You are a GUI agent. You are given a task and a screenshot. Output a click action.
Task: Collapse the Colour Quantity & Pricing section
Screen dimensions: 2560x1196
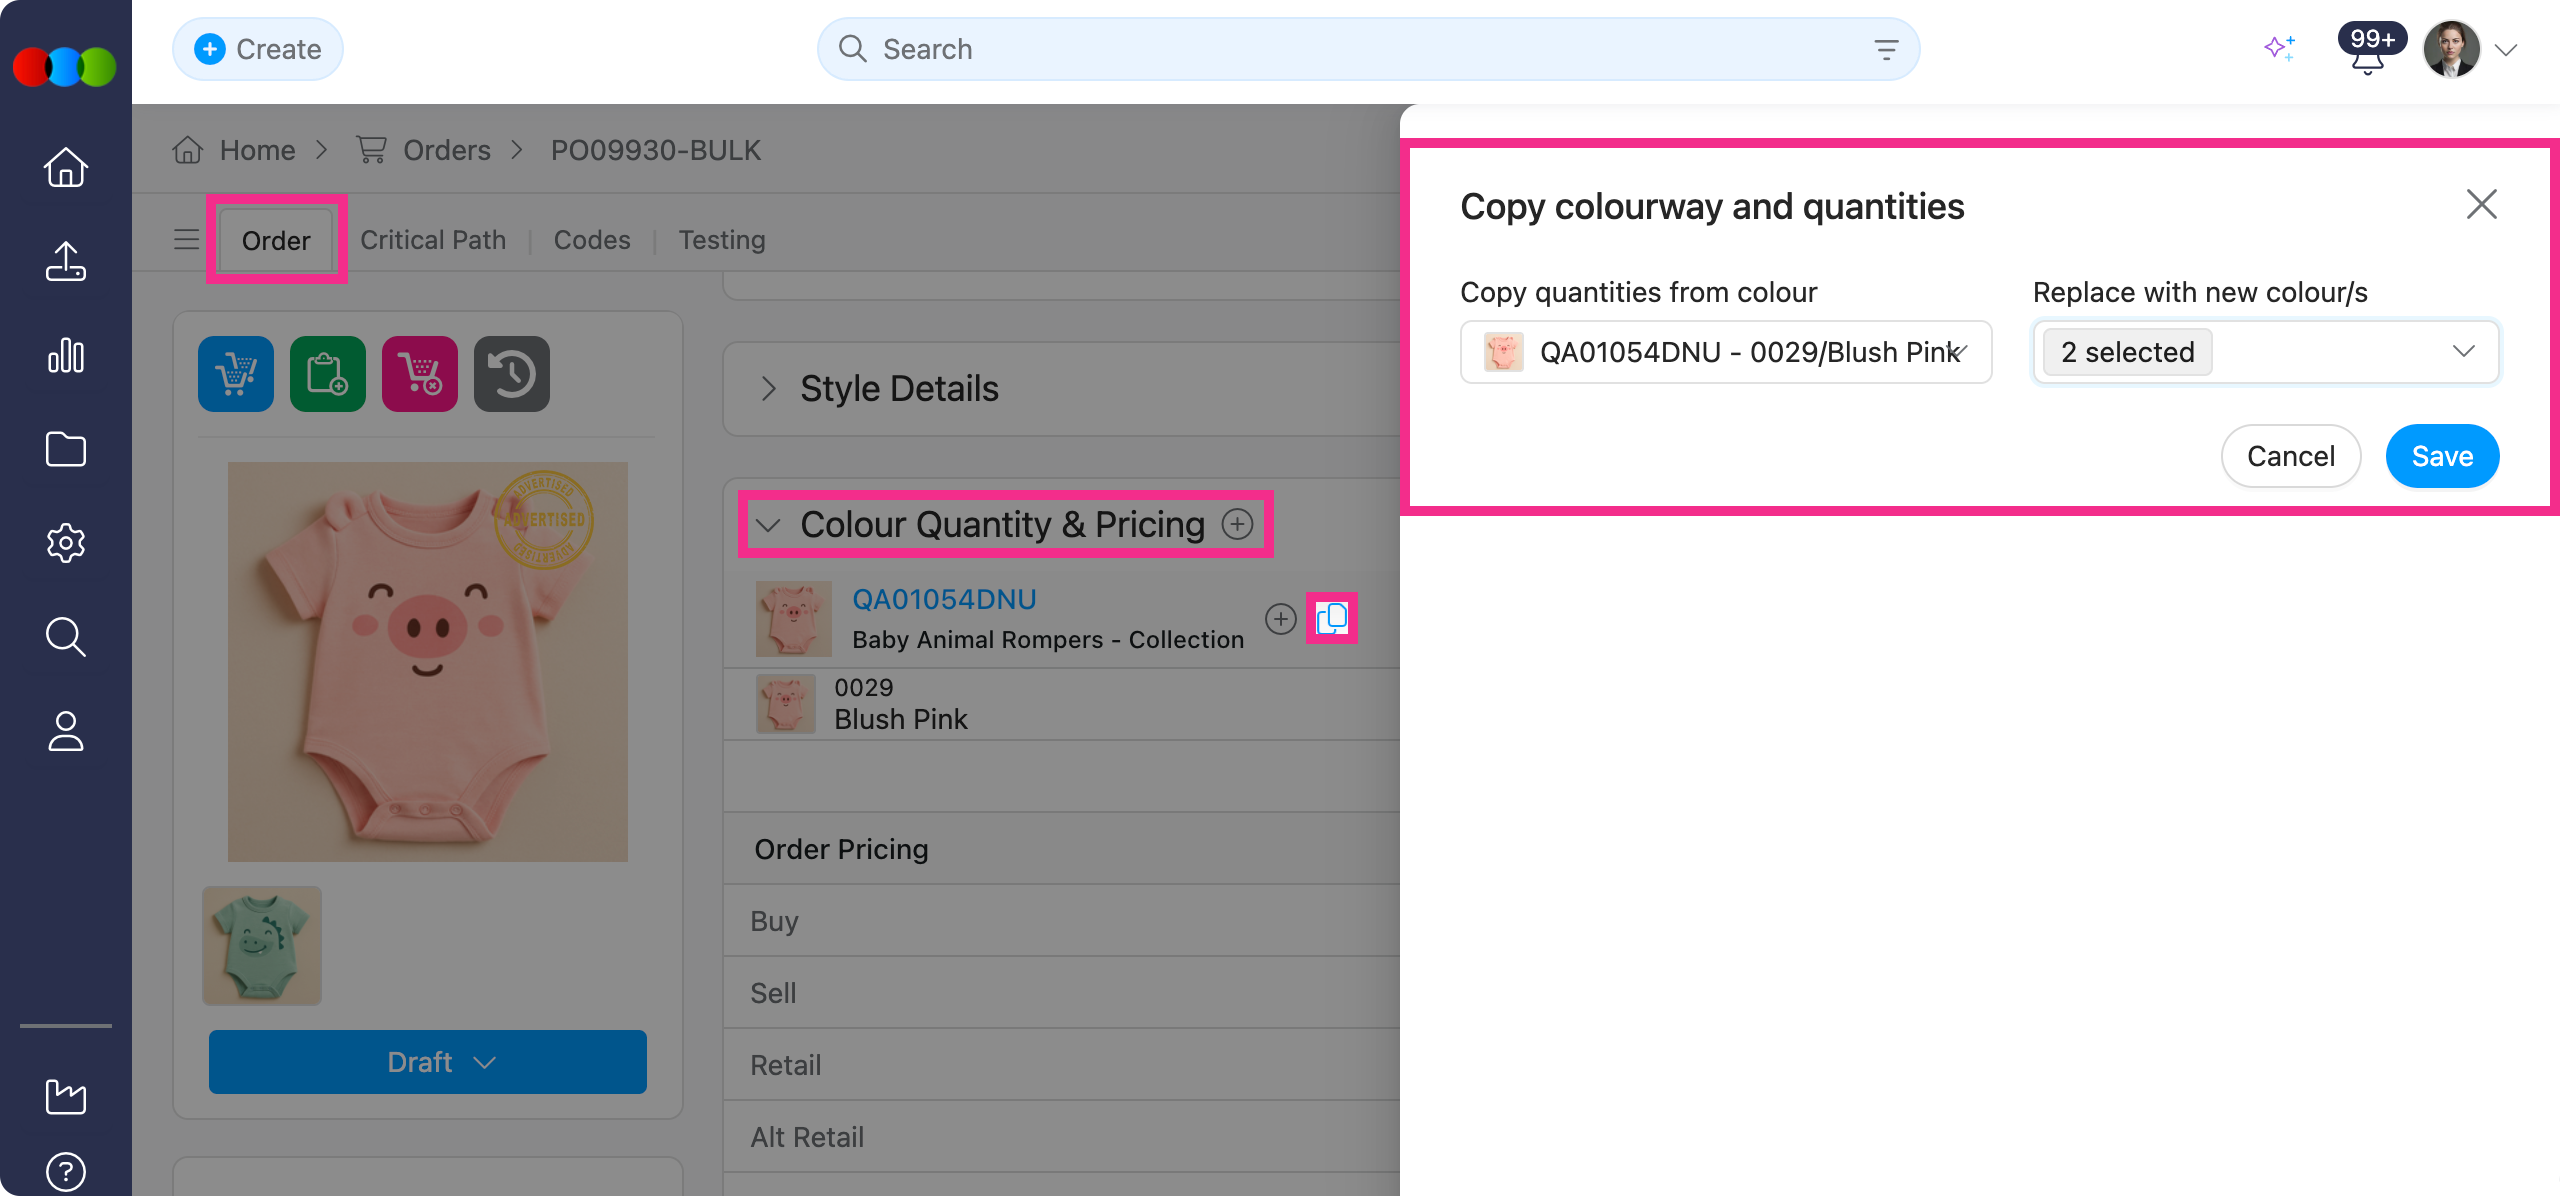768,524
